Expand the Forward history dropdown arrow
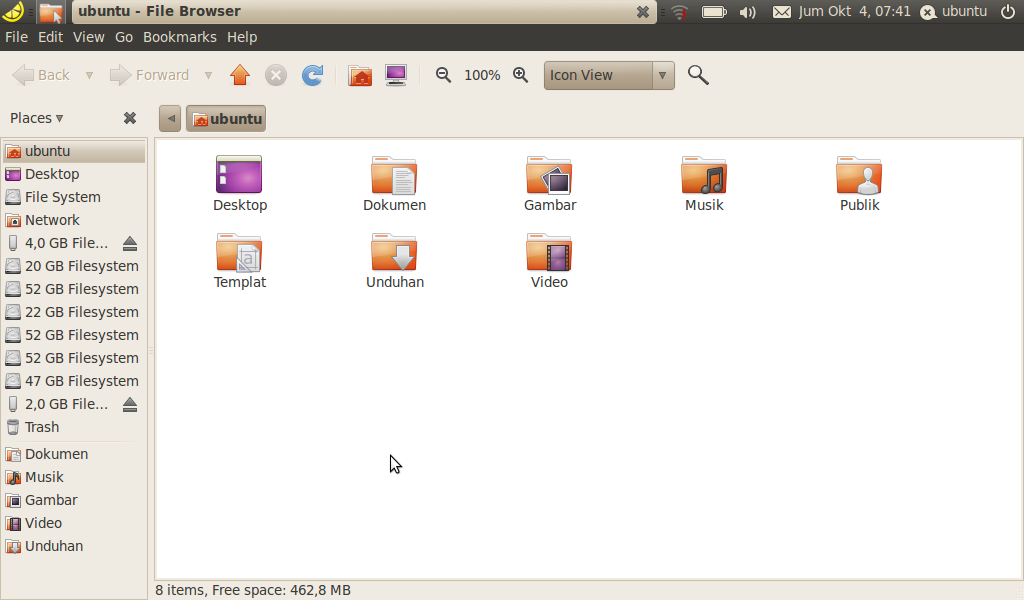This screenshot has height=600, width=1024. (x=208, y=76)
